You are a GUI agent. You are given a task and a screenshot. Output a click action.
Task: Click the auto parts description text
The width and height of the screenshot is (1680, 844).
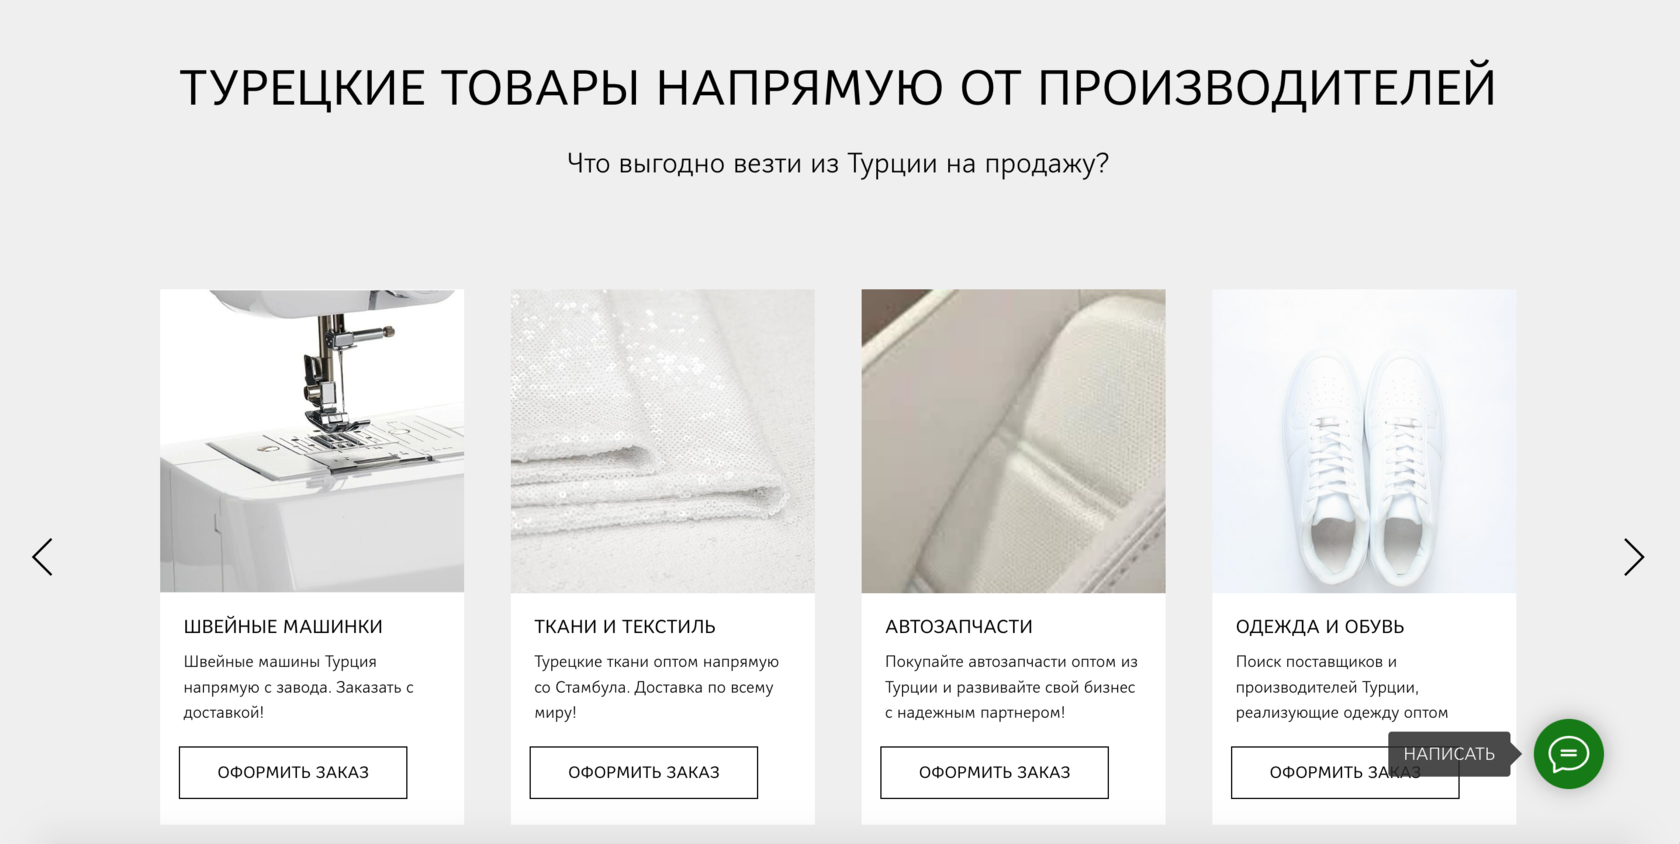1011,687
